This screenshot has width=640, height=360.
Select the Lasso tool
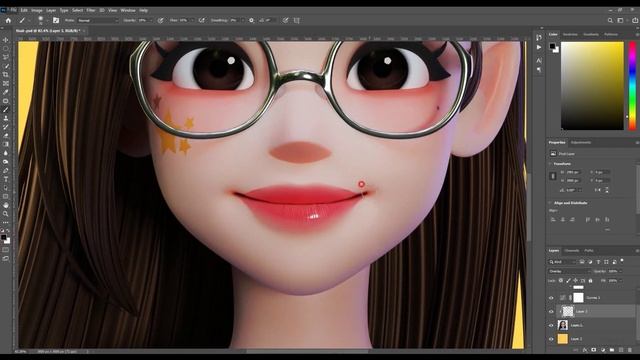(6, 57)
